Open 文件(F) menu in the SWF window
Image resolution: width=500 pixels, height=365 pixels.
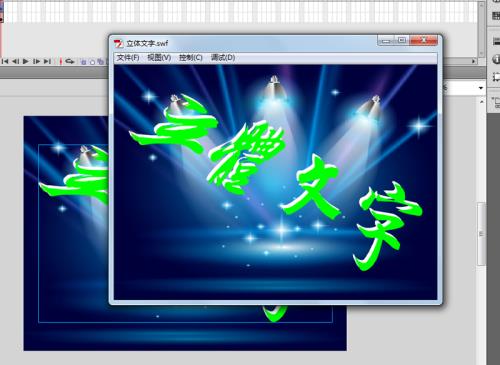pos(128,58)
